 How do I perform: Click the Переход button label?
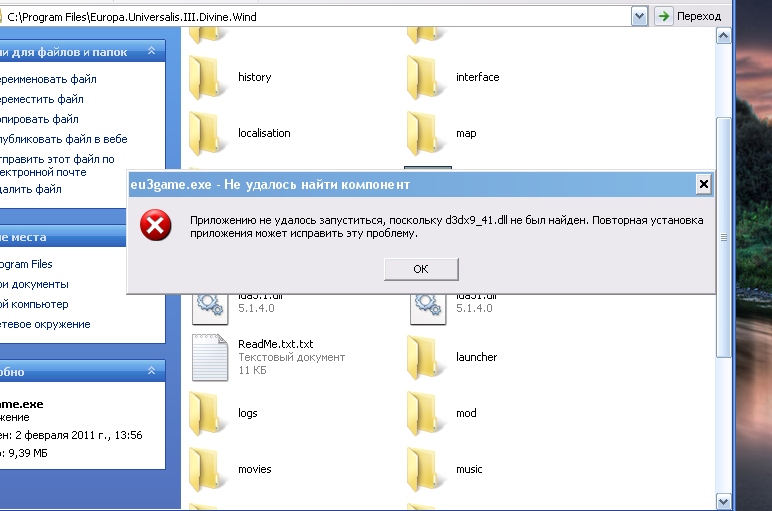(x=699, y=16)
